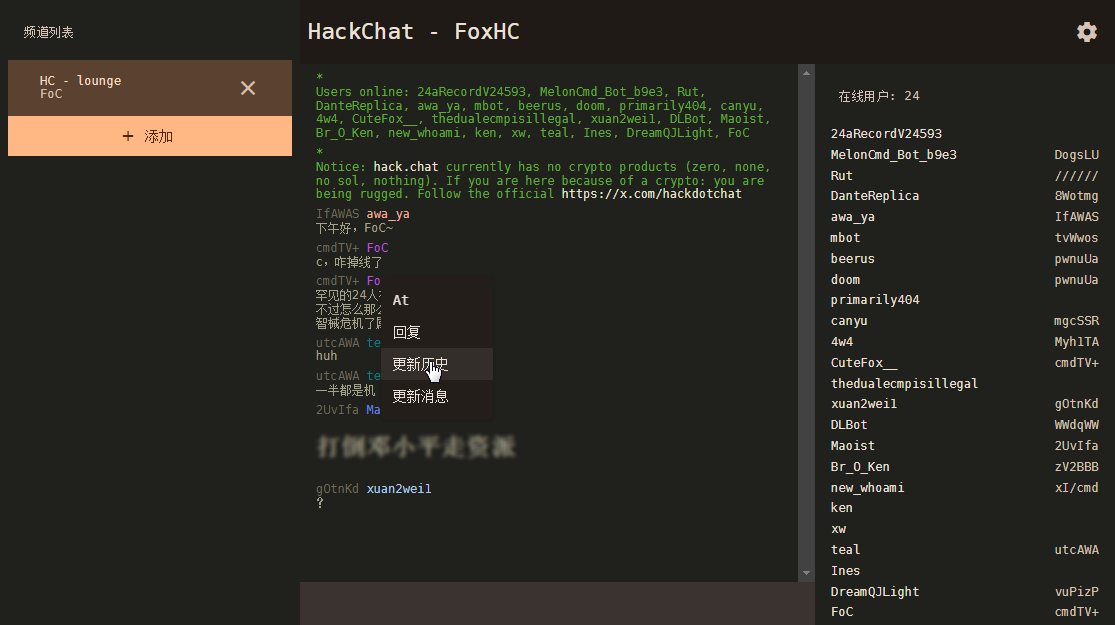Viewport: 1115px width, 625px height.
Task: Select beerus in online user list
Action: coord(853,259)
